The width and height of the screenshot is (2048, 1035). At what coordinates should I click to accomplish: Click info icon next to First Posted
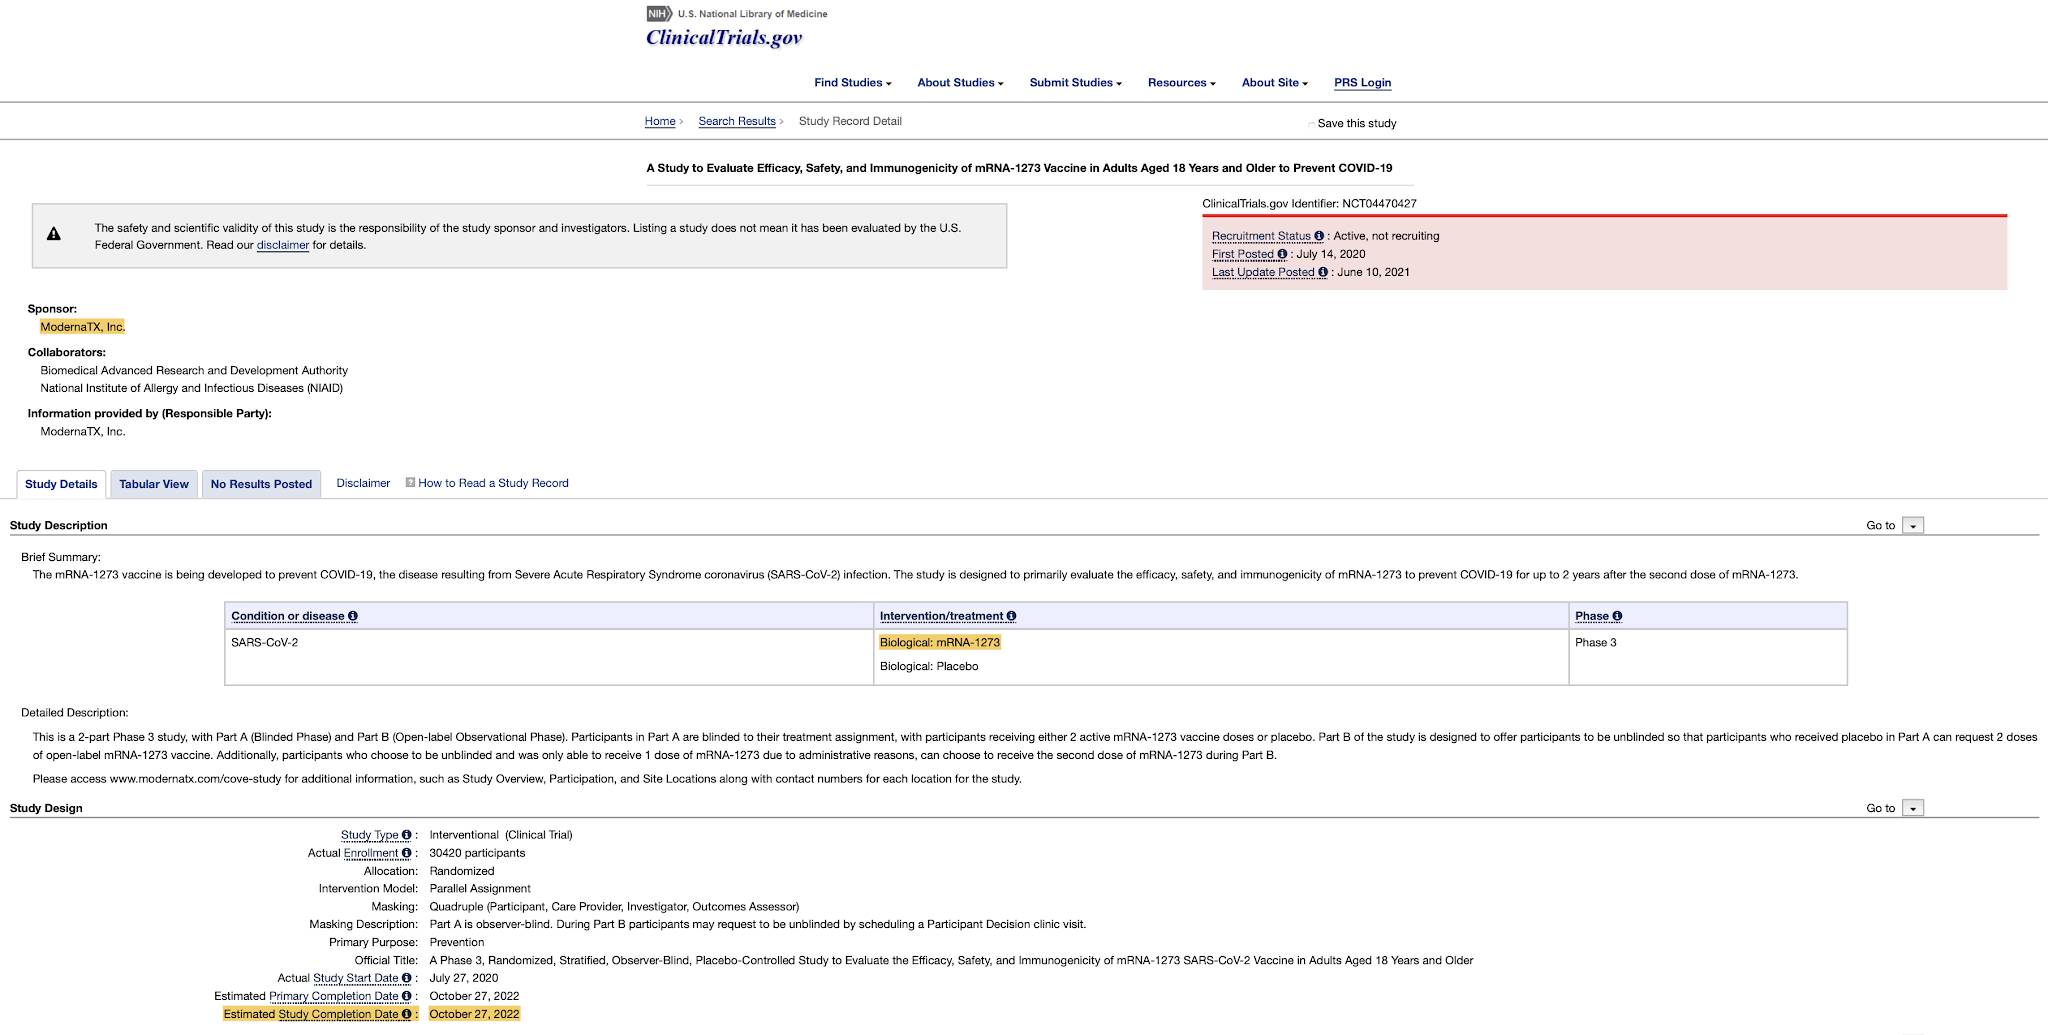click(x=1282, y=254)
